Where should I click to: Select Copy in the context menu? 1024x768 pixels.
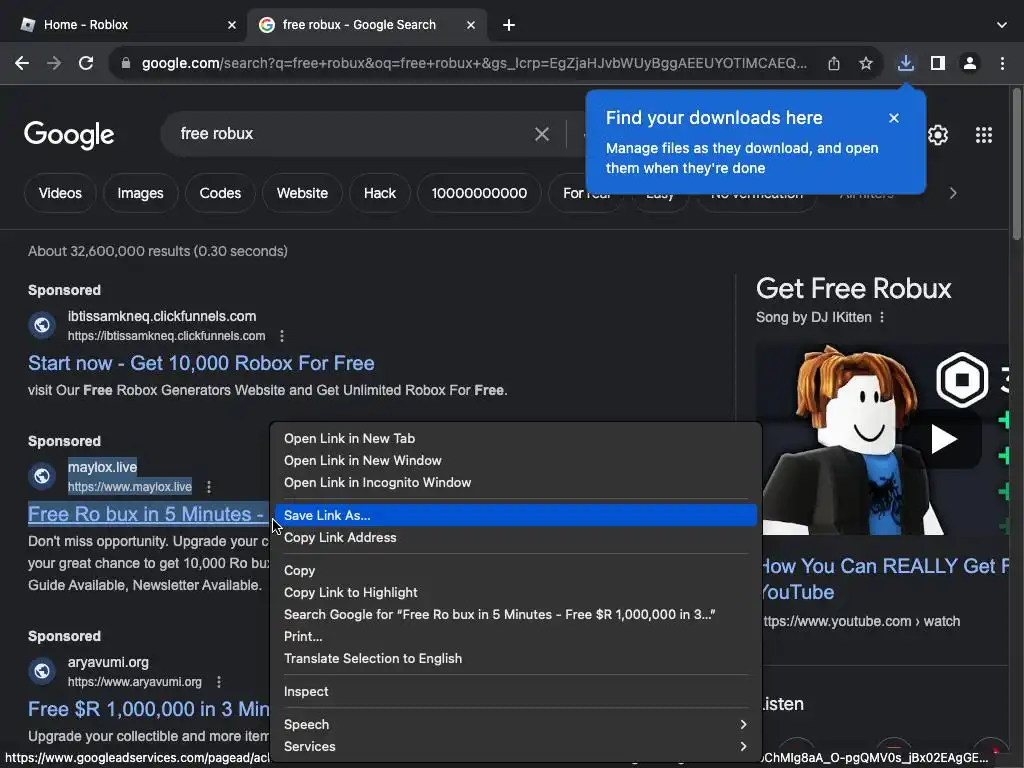point(515,571)
